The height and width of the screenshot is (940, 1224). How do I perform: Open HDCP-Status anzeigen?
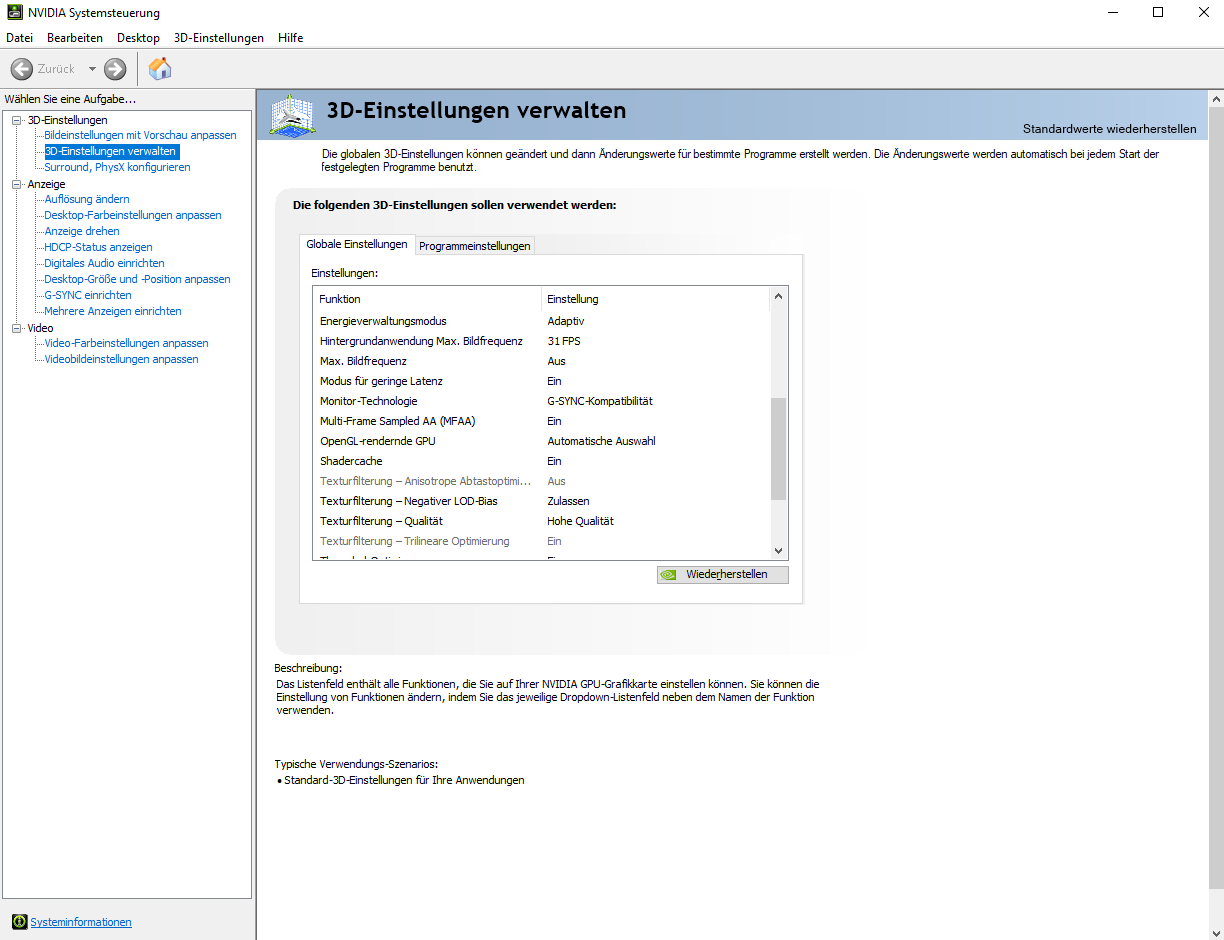98,247
